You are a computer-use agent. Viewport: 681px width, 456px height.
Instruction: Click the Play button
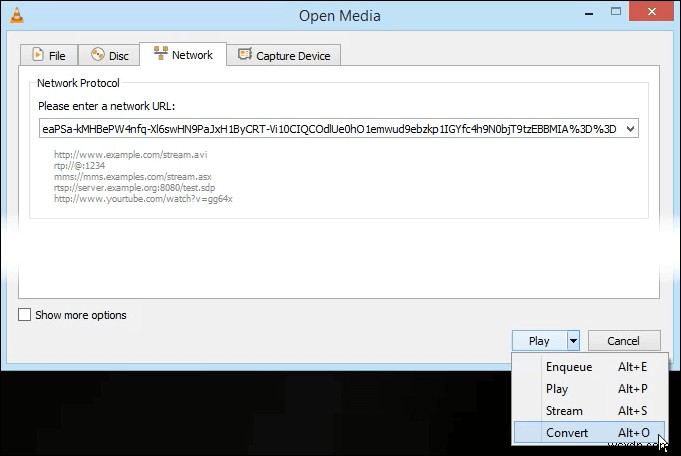[x=539, y=341]
